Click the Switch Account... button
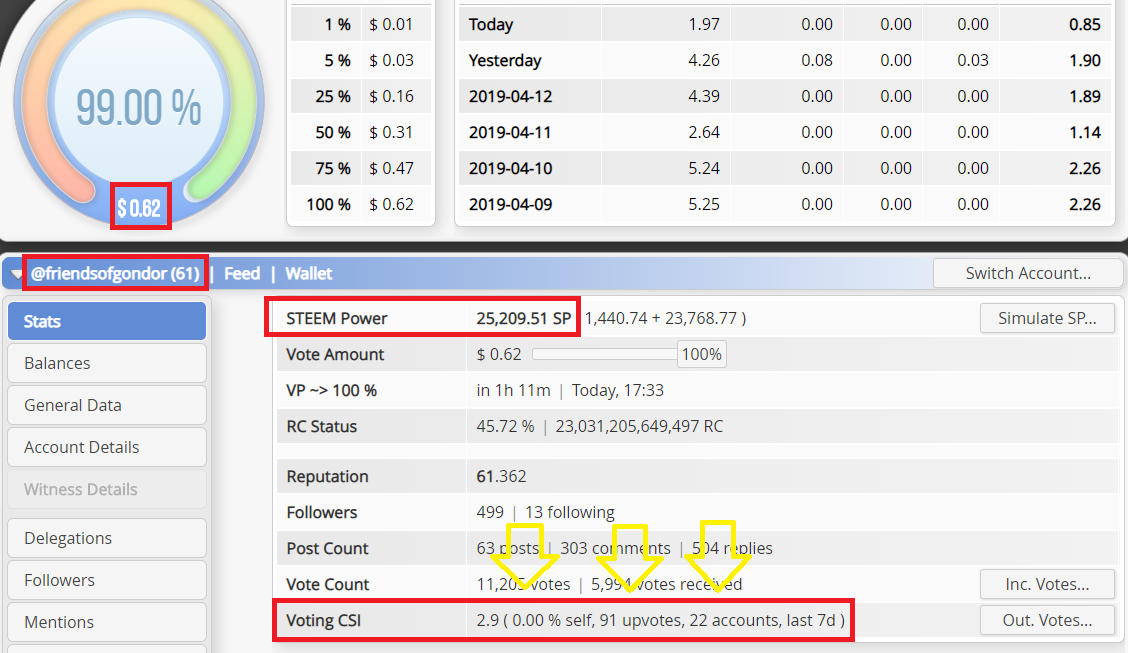1128x653 pixels. [x=1028, y=273]
